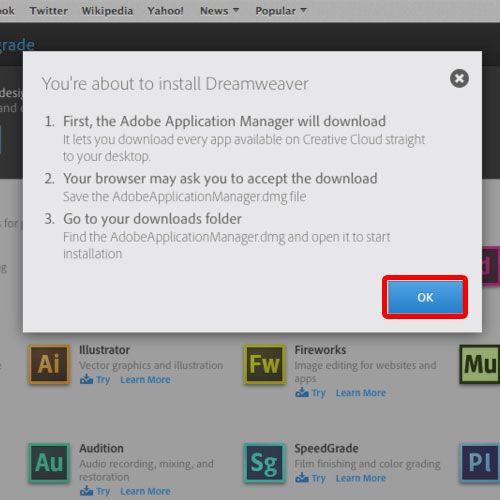The image size is (500, 500).
Task: Close the install Dreamweaver dialog
Action: 459,79
